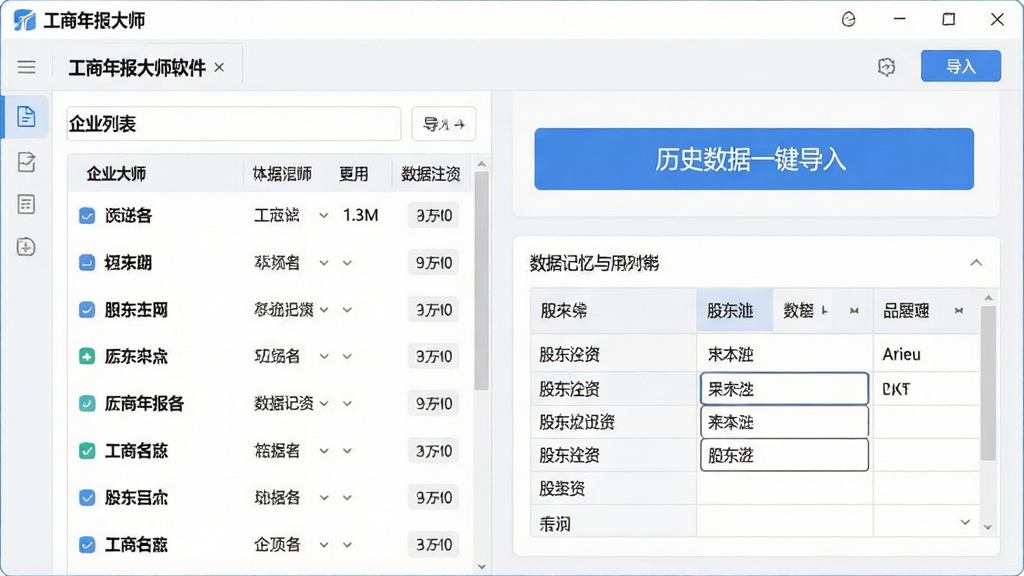The image size is (1024, 576).
Task: Open second dropdown in 股东昌亦 row
Action: [x=347, y=498]
